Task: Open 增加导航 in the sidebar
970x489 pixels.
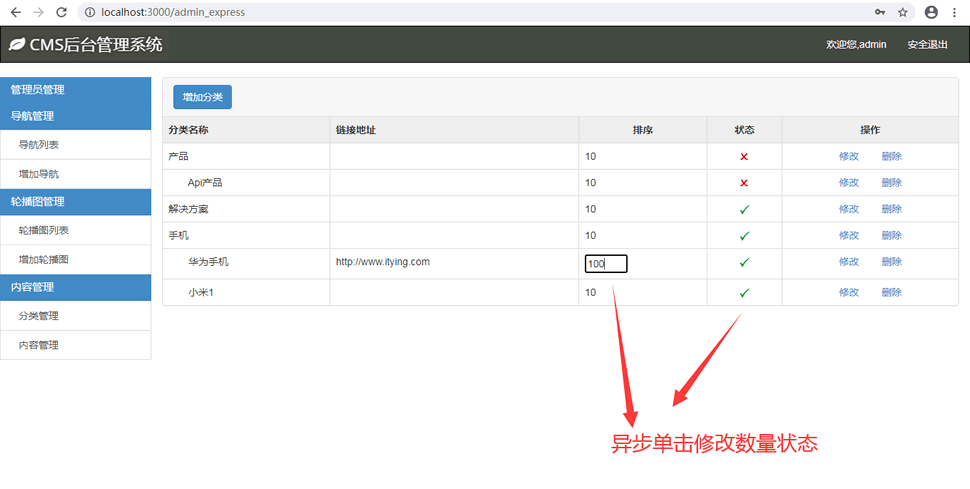Action: click(x=75, y=174)
